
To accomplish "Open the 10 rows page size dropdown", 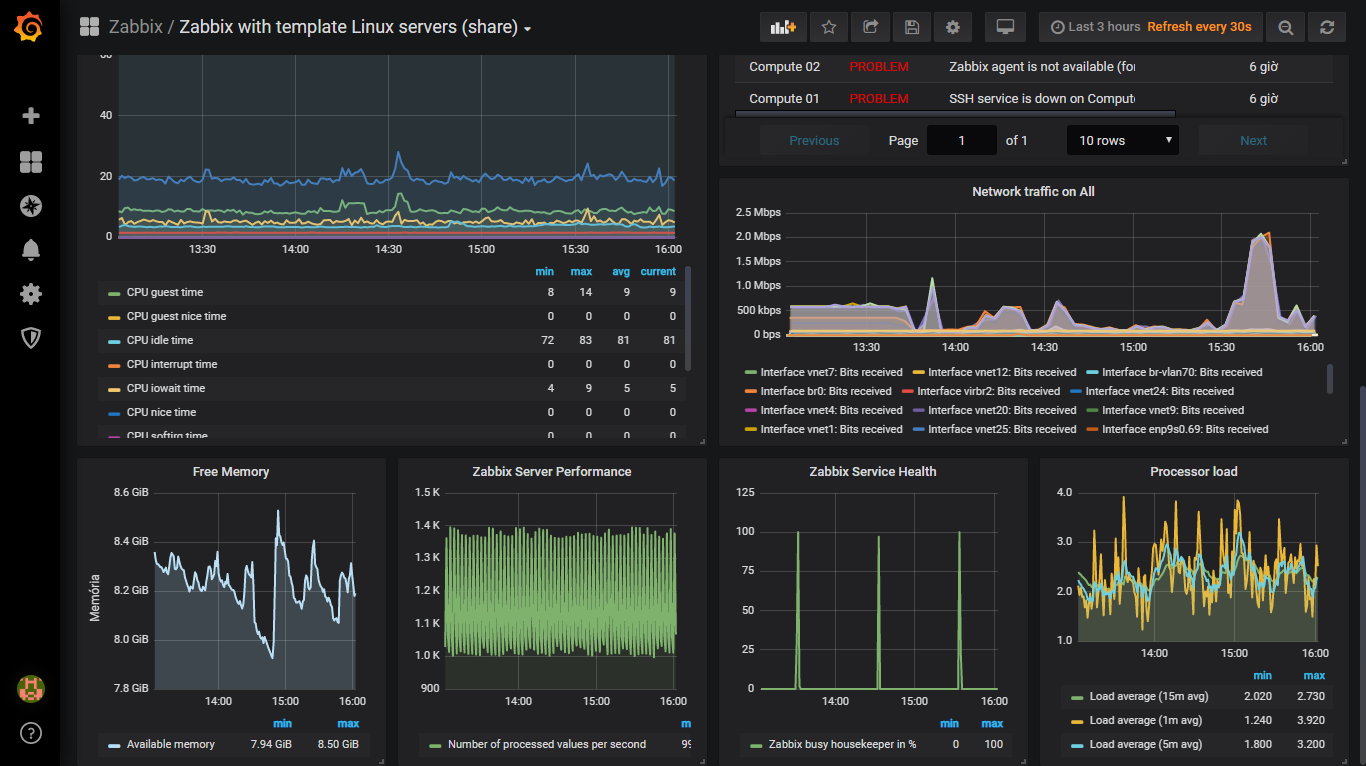I will [x=1123, y=140].
